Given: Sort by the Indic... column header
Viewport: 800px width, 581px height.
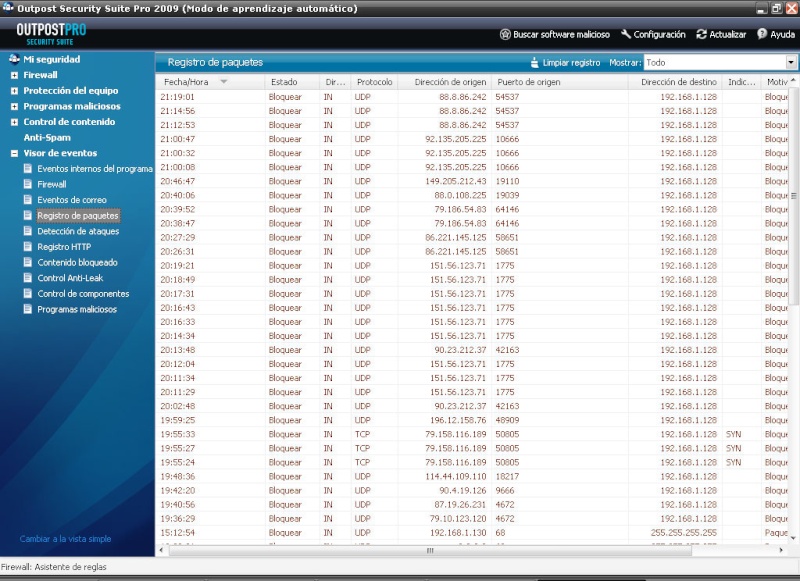Looking at the screenshot, I should pos(741,82).
